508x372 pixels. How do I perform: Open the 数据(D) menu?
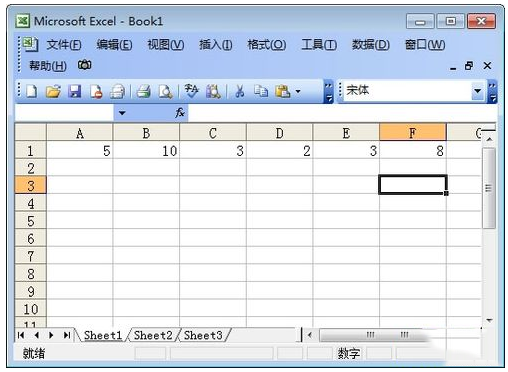click(x=371, y=45)
